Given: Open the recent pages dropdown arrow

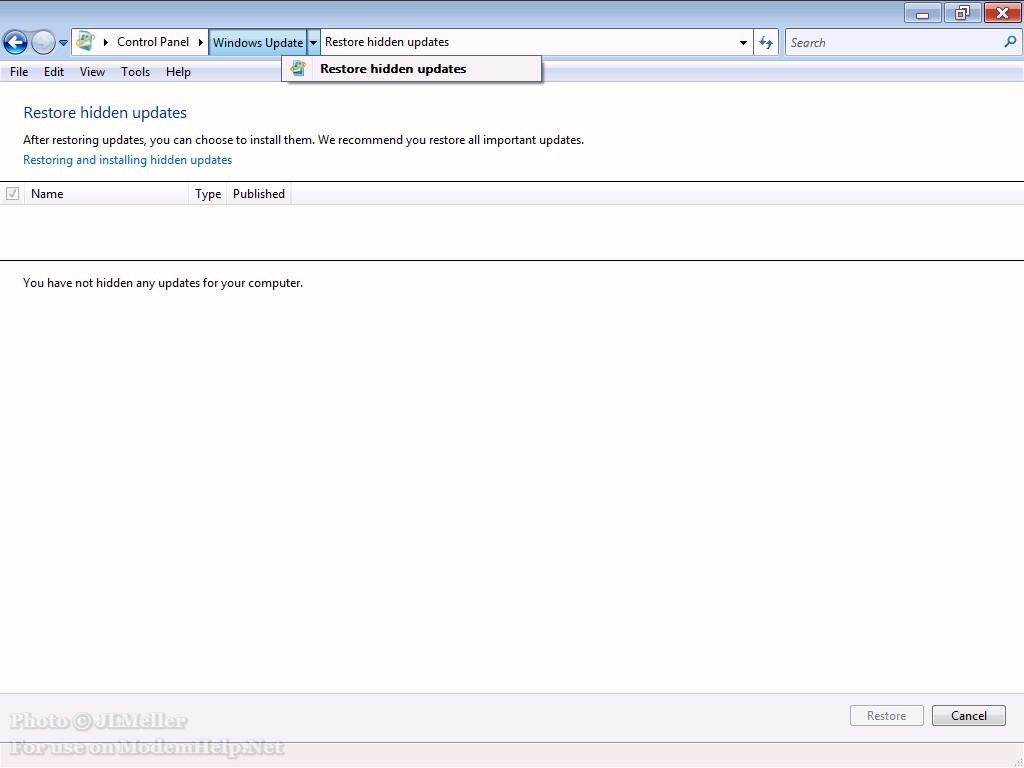Looking at the screenshot, I should coord(63,43).
